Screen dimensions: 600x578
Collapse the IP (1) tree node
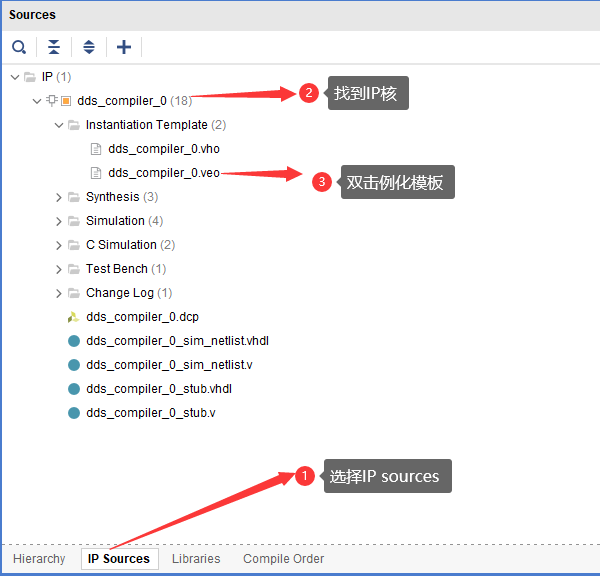15,77
